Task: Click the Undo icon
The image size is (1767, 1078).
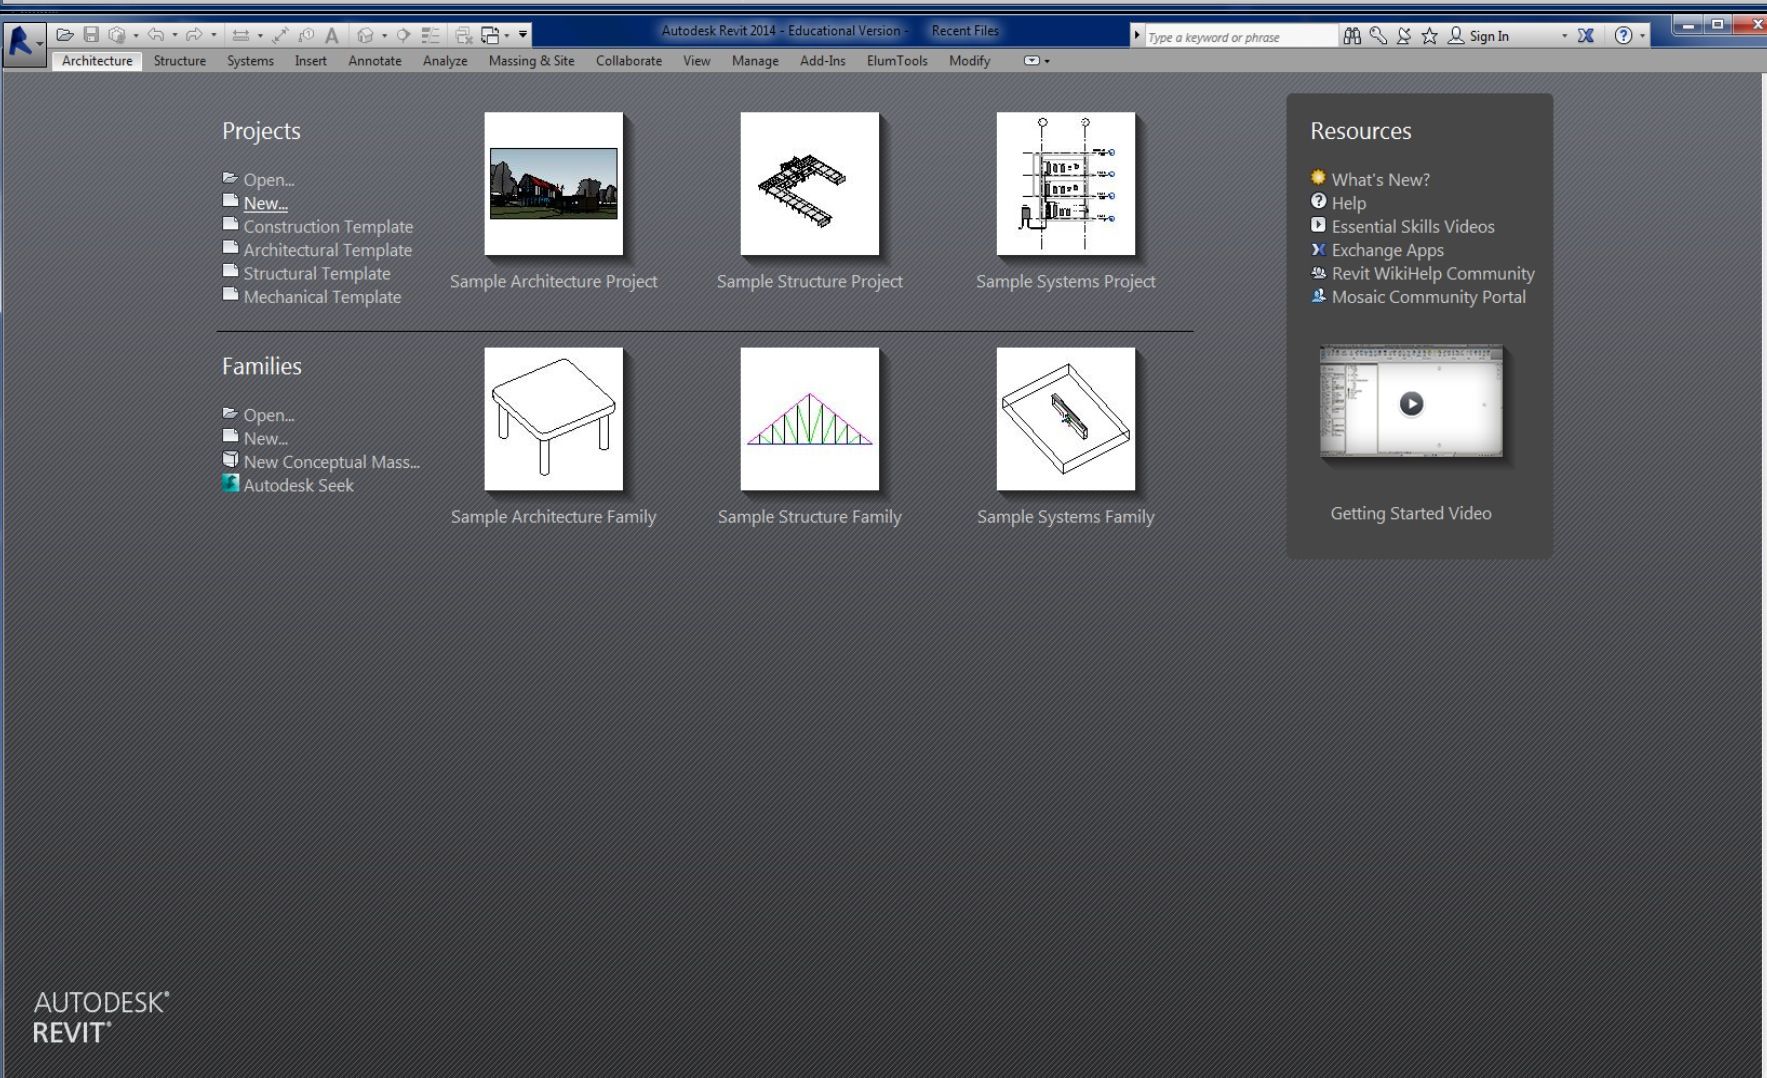Action: (156, 33)
